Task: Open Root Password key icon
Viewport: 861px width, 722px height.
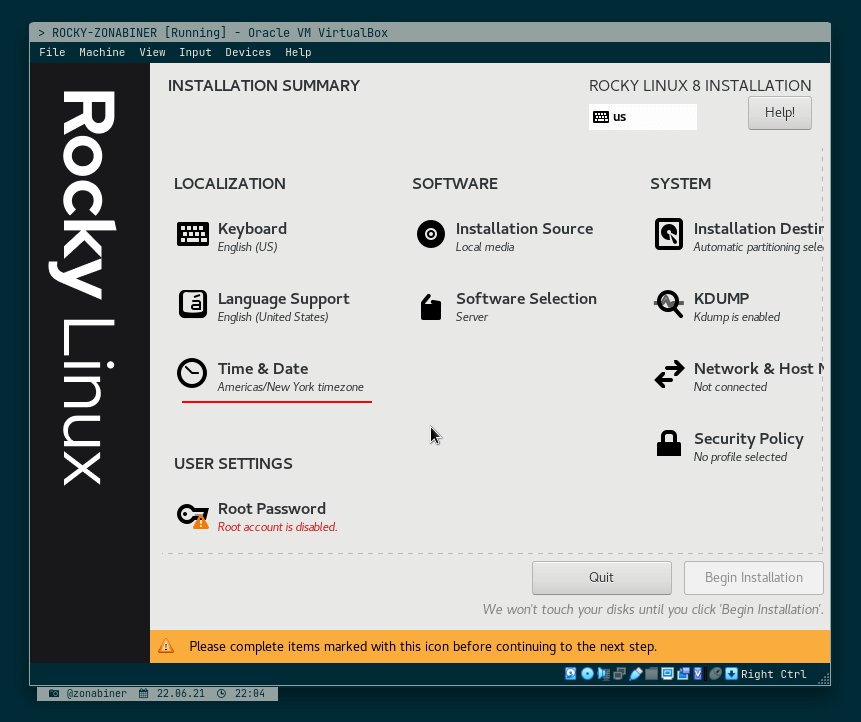Action: (193, 516)
